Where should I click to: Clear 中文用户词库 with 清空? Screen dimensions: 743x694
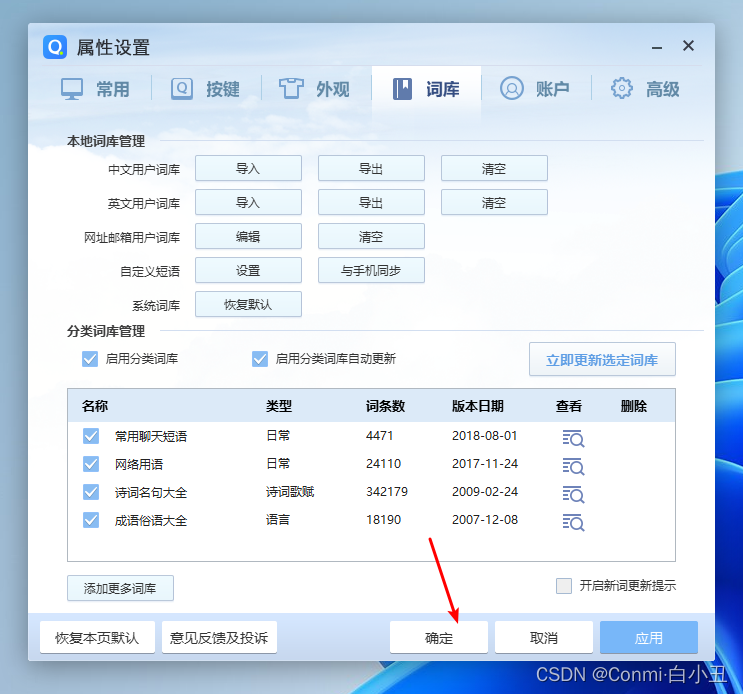pyautogui.click(x=494, y=168)
